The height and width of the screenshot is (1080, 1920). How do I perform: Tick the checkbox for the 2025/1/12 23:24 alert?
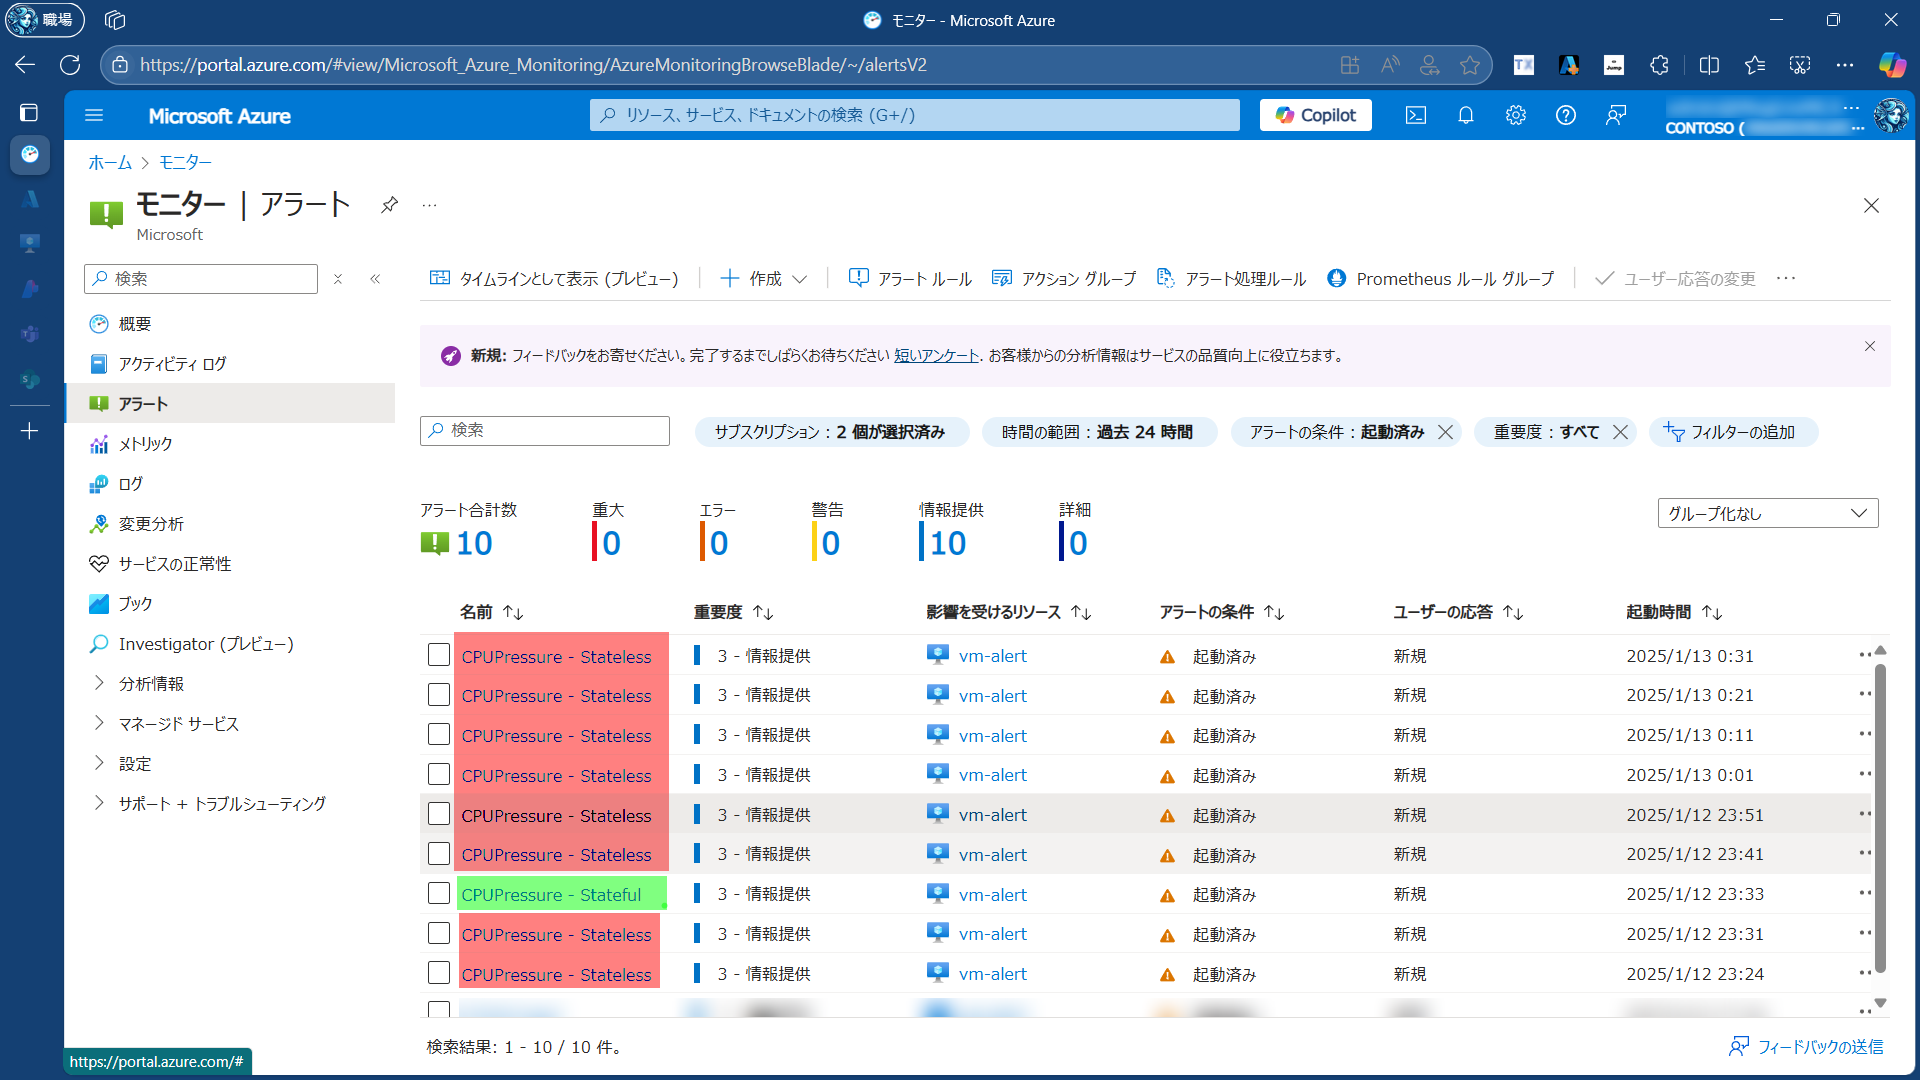[x=439, y=973]
